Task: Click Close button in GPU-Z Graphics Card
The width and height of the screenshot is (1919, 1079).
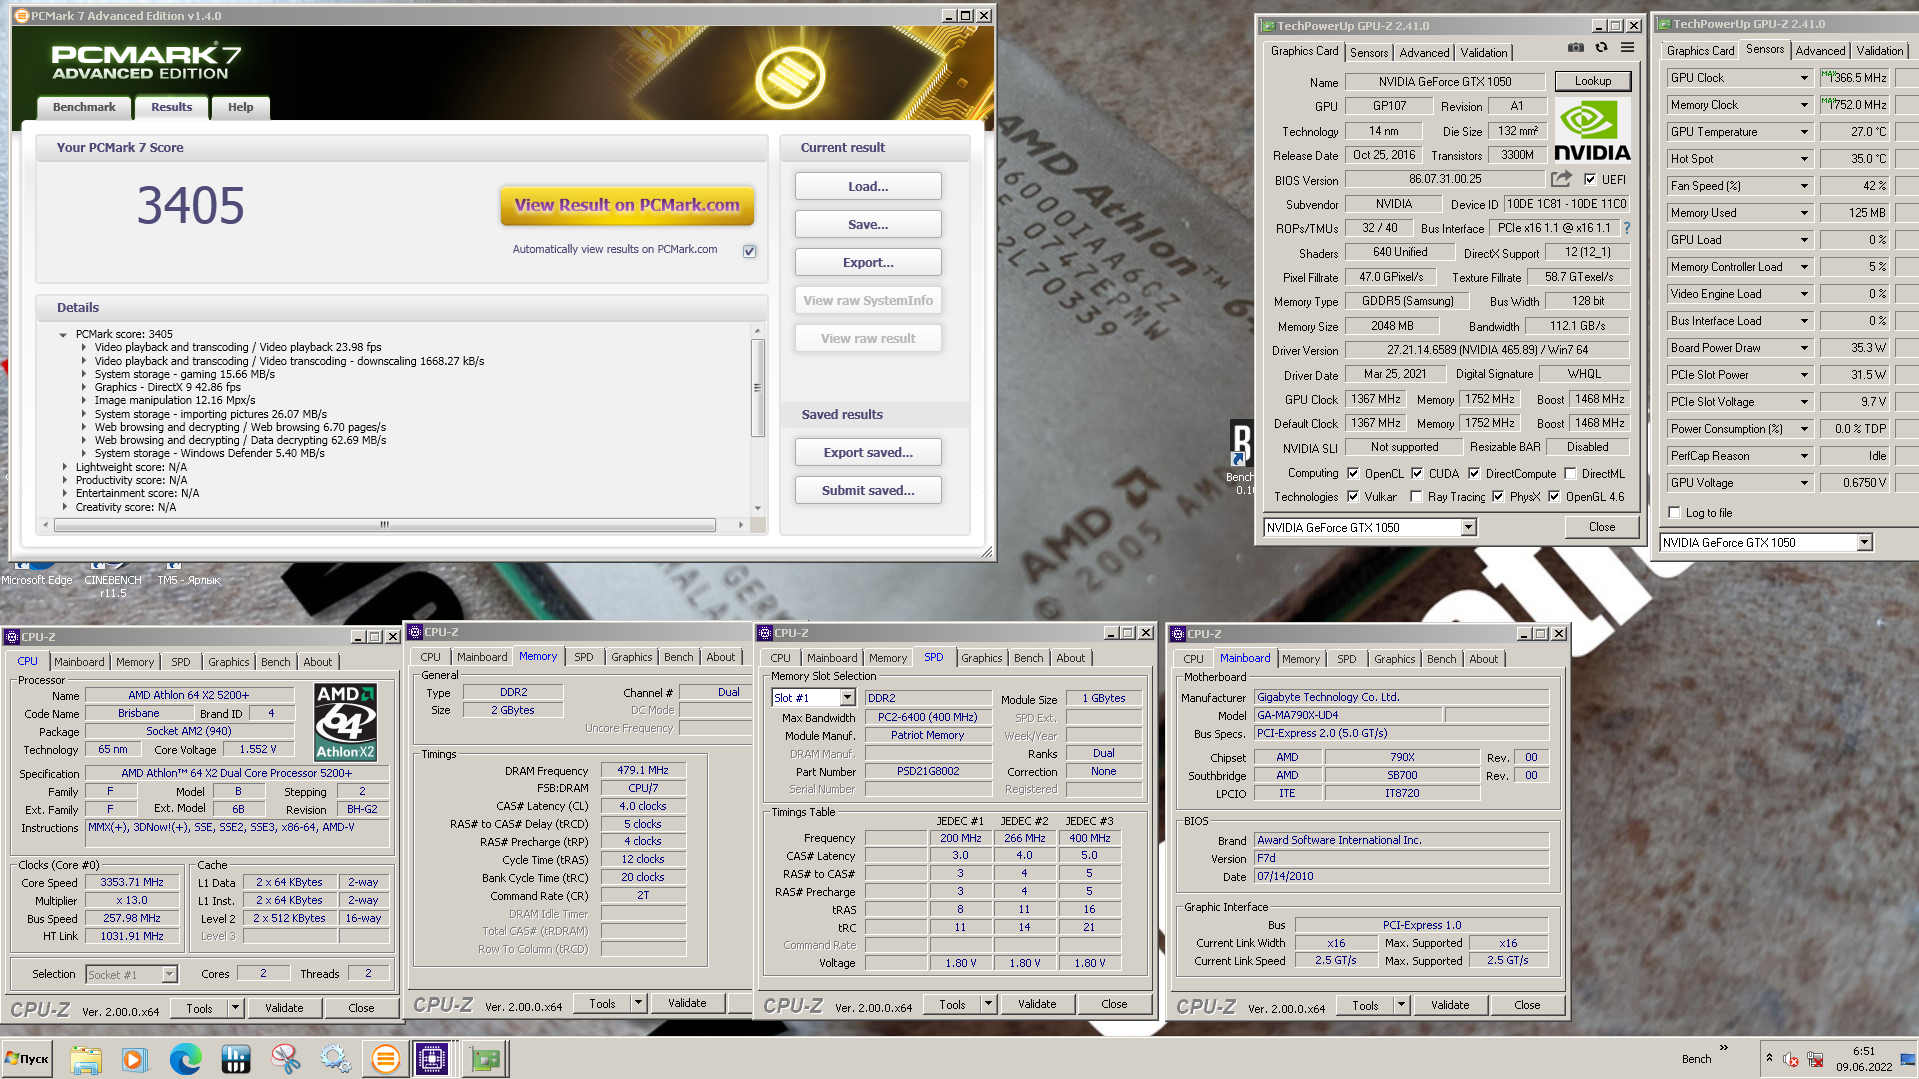Action: pos(1602,527)
